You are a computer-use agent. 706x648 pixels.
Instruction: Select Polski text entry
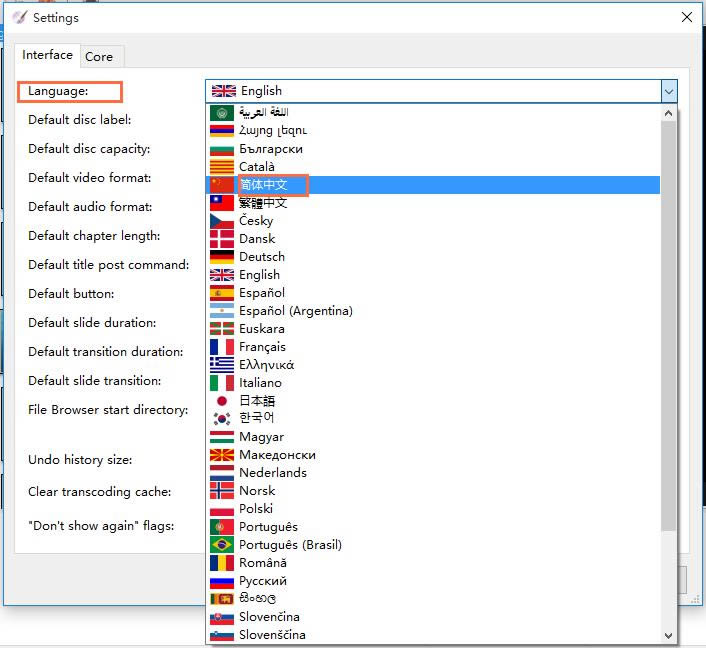click(256, 509)
